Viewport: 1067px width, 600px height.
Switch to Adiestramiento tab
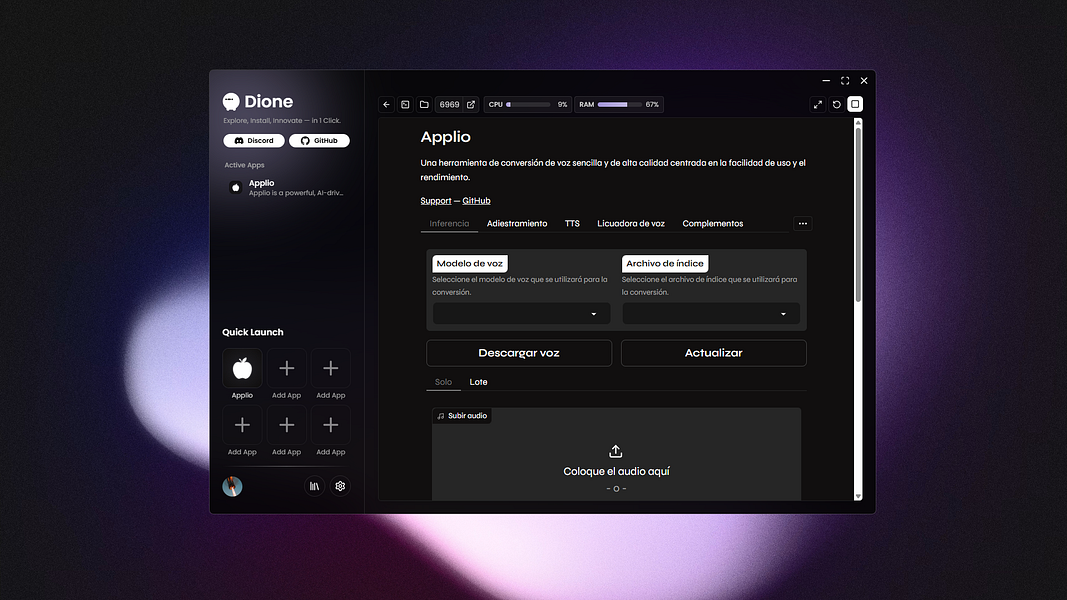[x=517, y=224]
